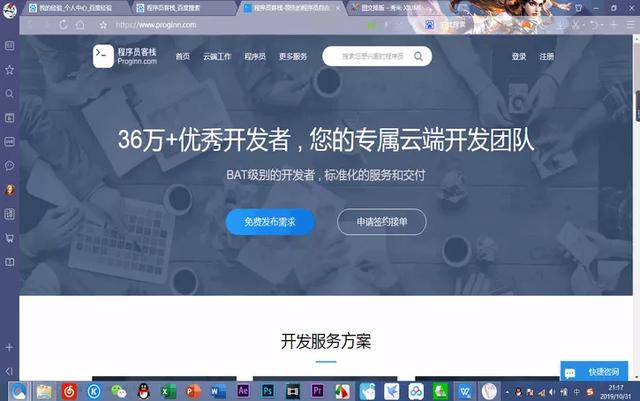Launch After Effects from the taskbar
Viewport: 640px width, 401px height.
[244, 390]
